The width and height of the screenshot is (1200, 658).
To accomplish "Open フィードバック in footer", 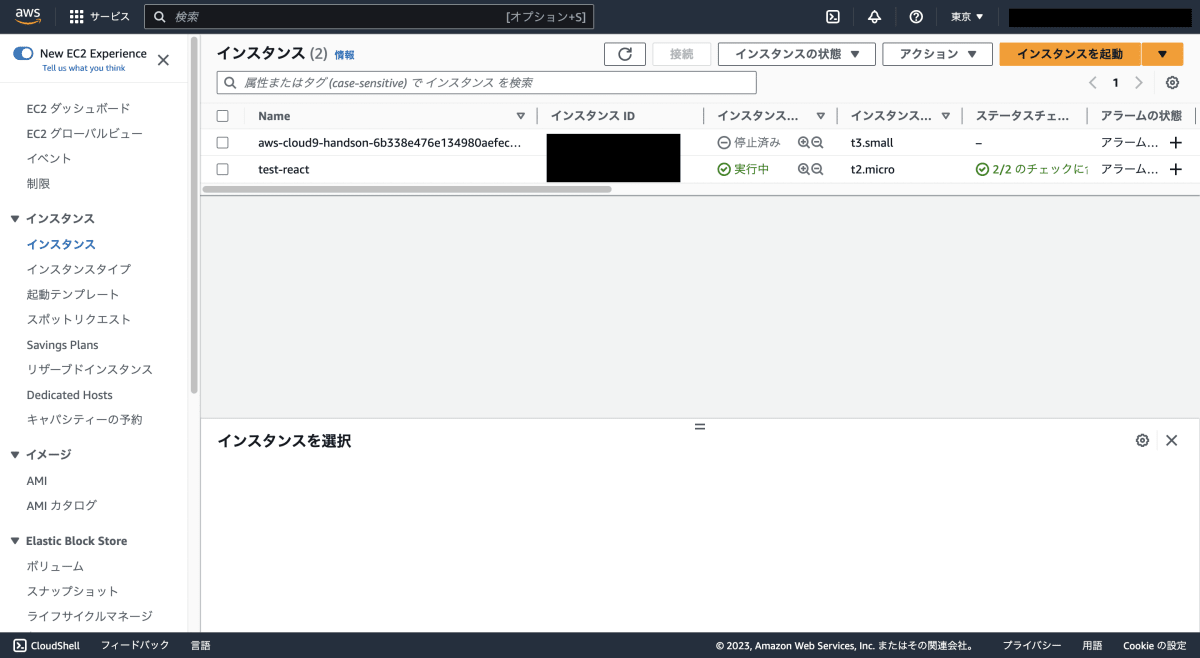I will [x=135, y=646].
